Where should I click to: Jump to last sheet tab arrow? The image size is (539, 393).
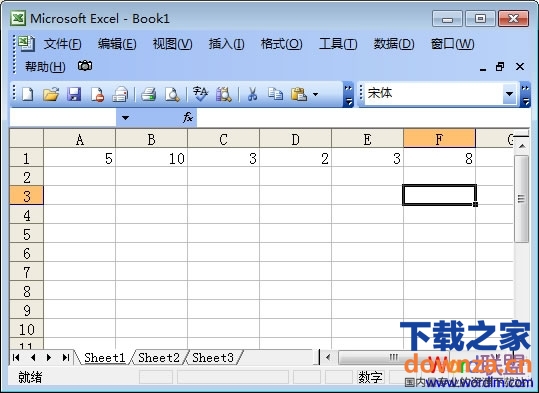tap(66, 358)
